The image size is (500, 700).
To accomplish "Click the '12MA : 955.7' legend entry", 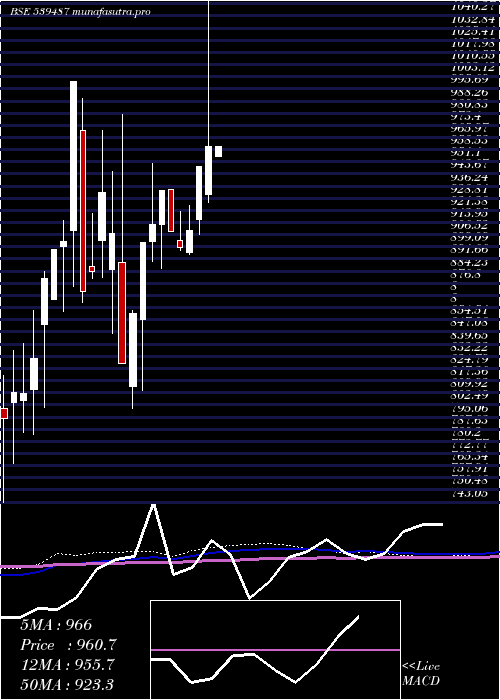I will pos(67,665).
